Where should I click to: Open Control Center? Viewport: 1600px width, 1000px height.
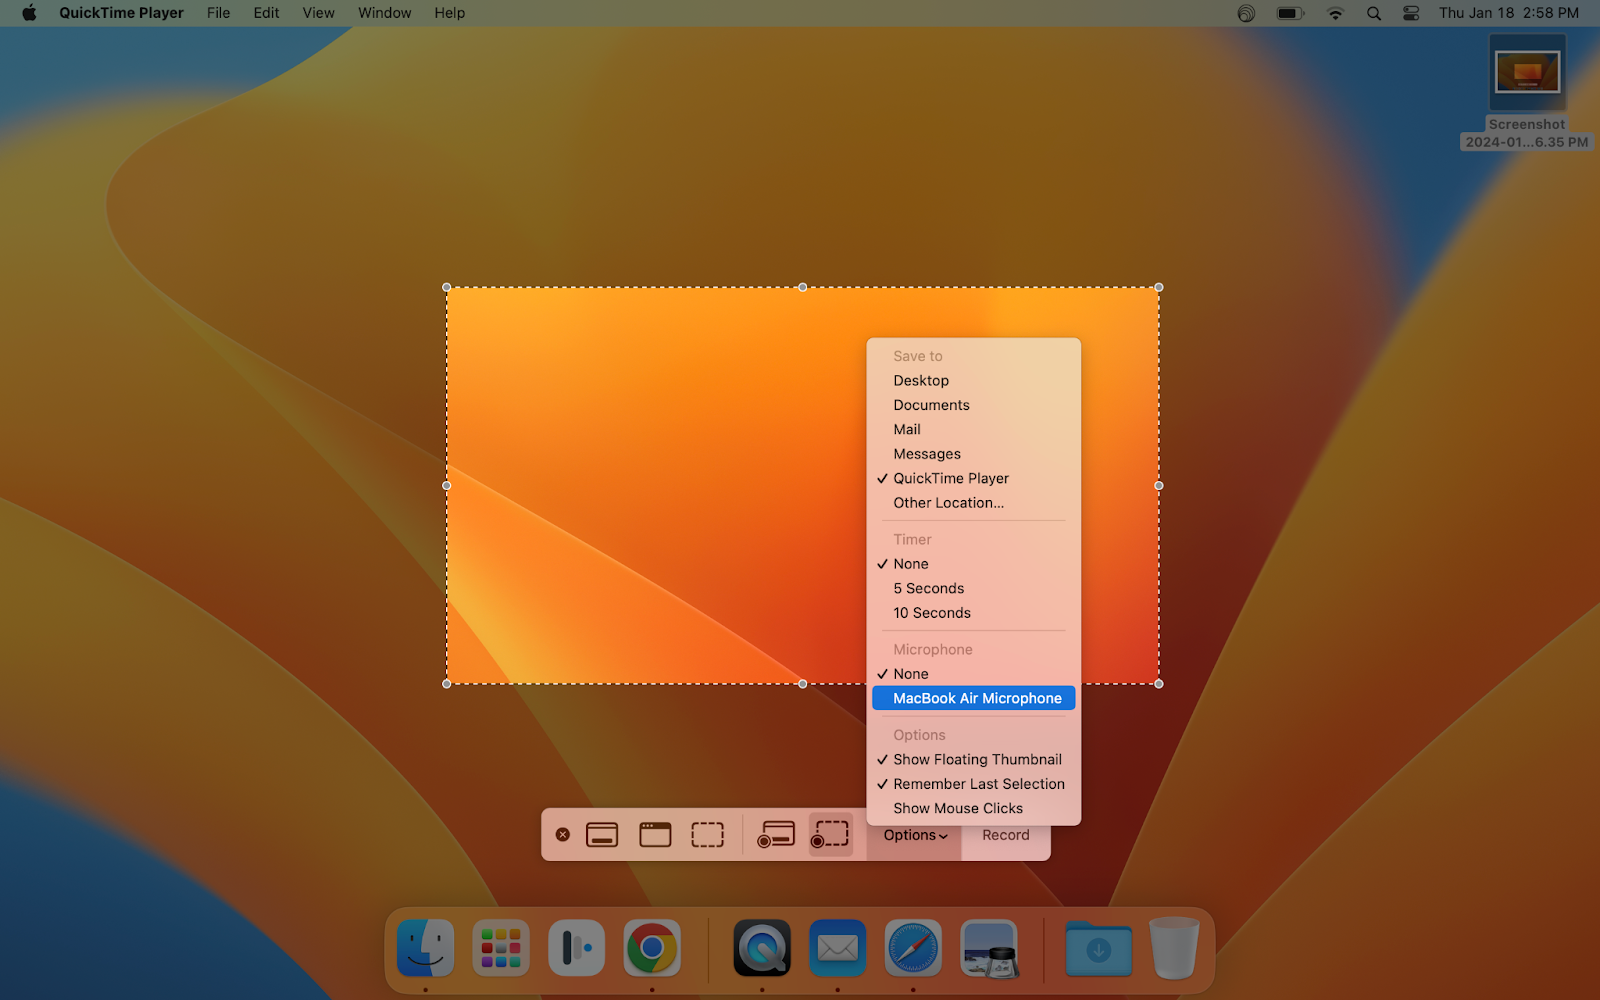(x=1411, y=13)
